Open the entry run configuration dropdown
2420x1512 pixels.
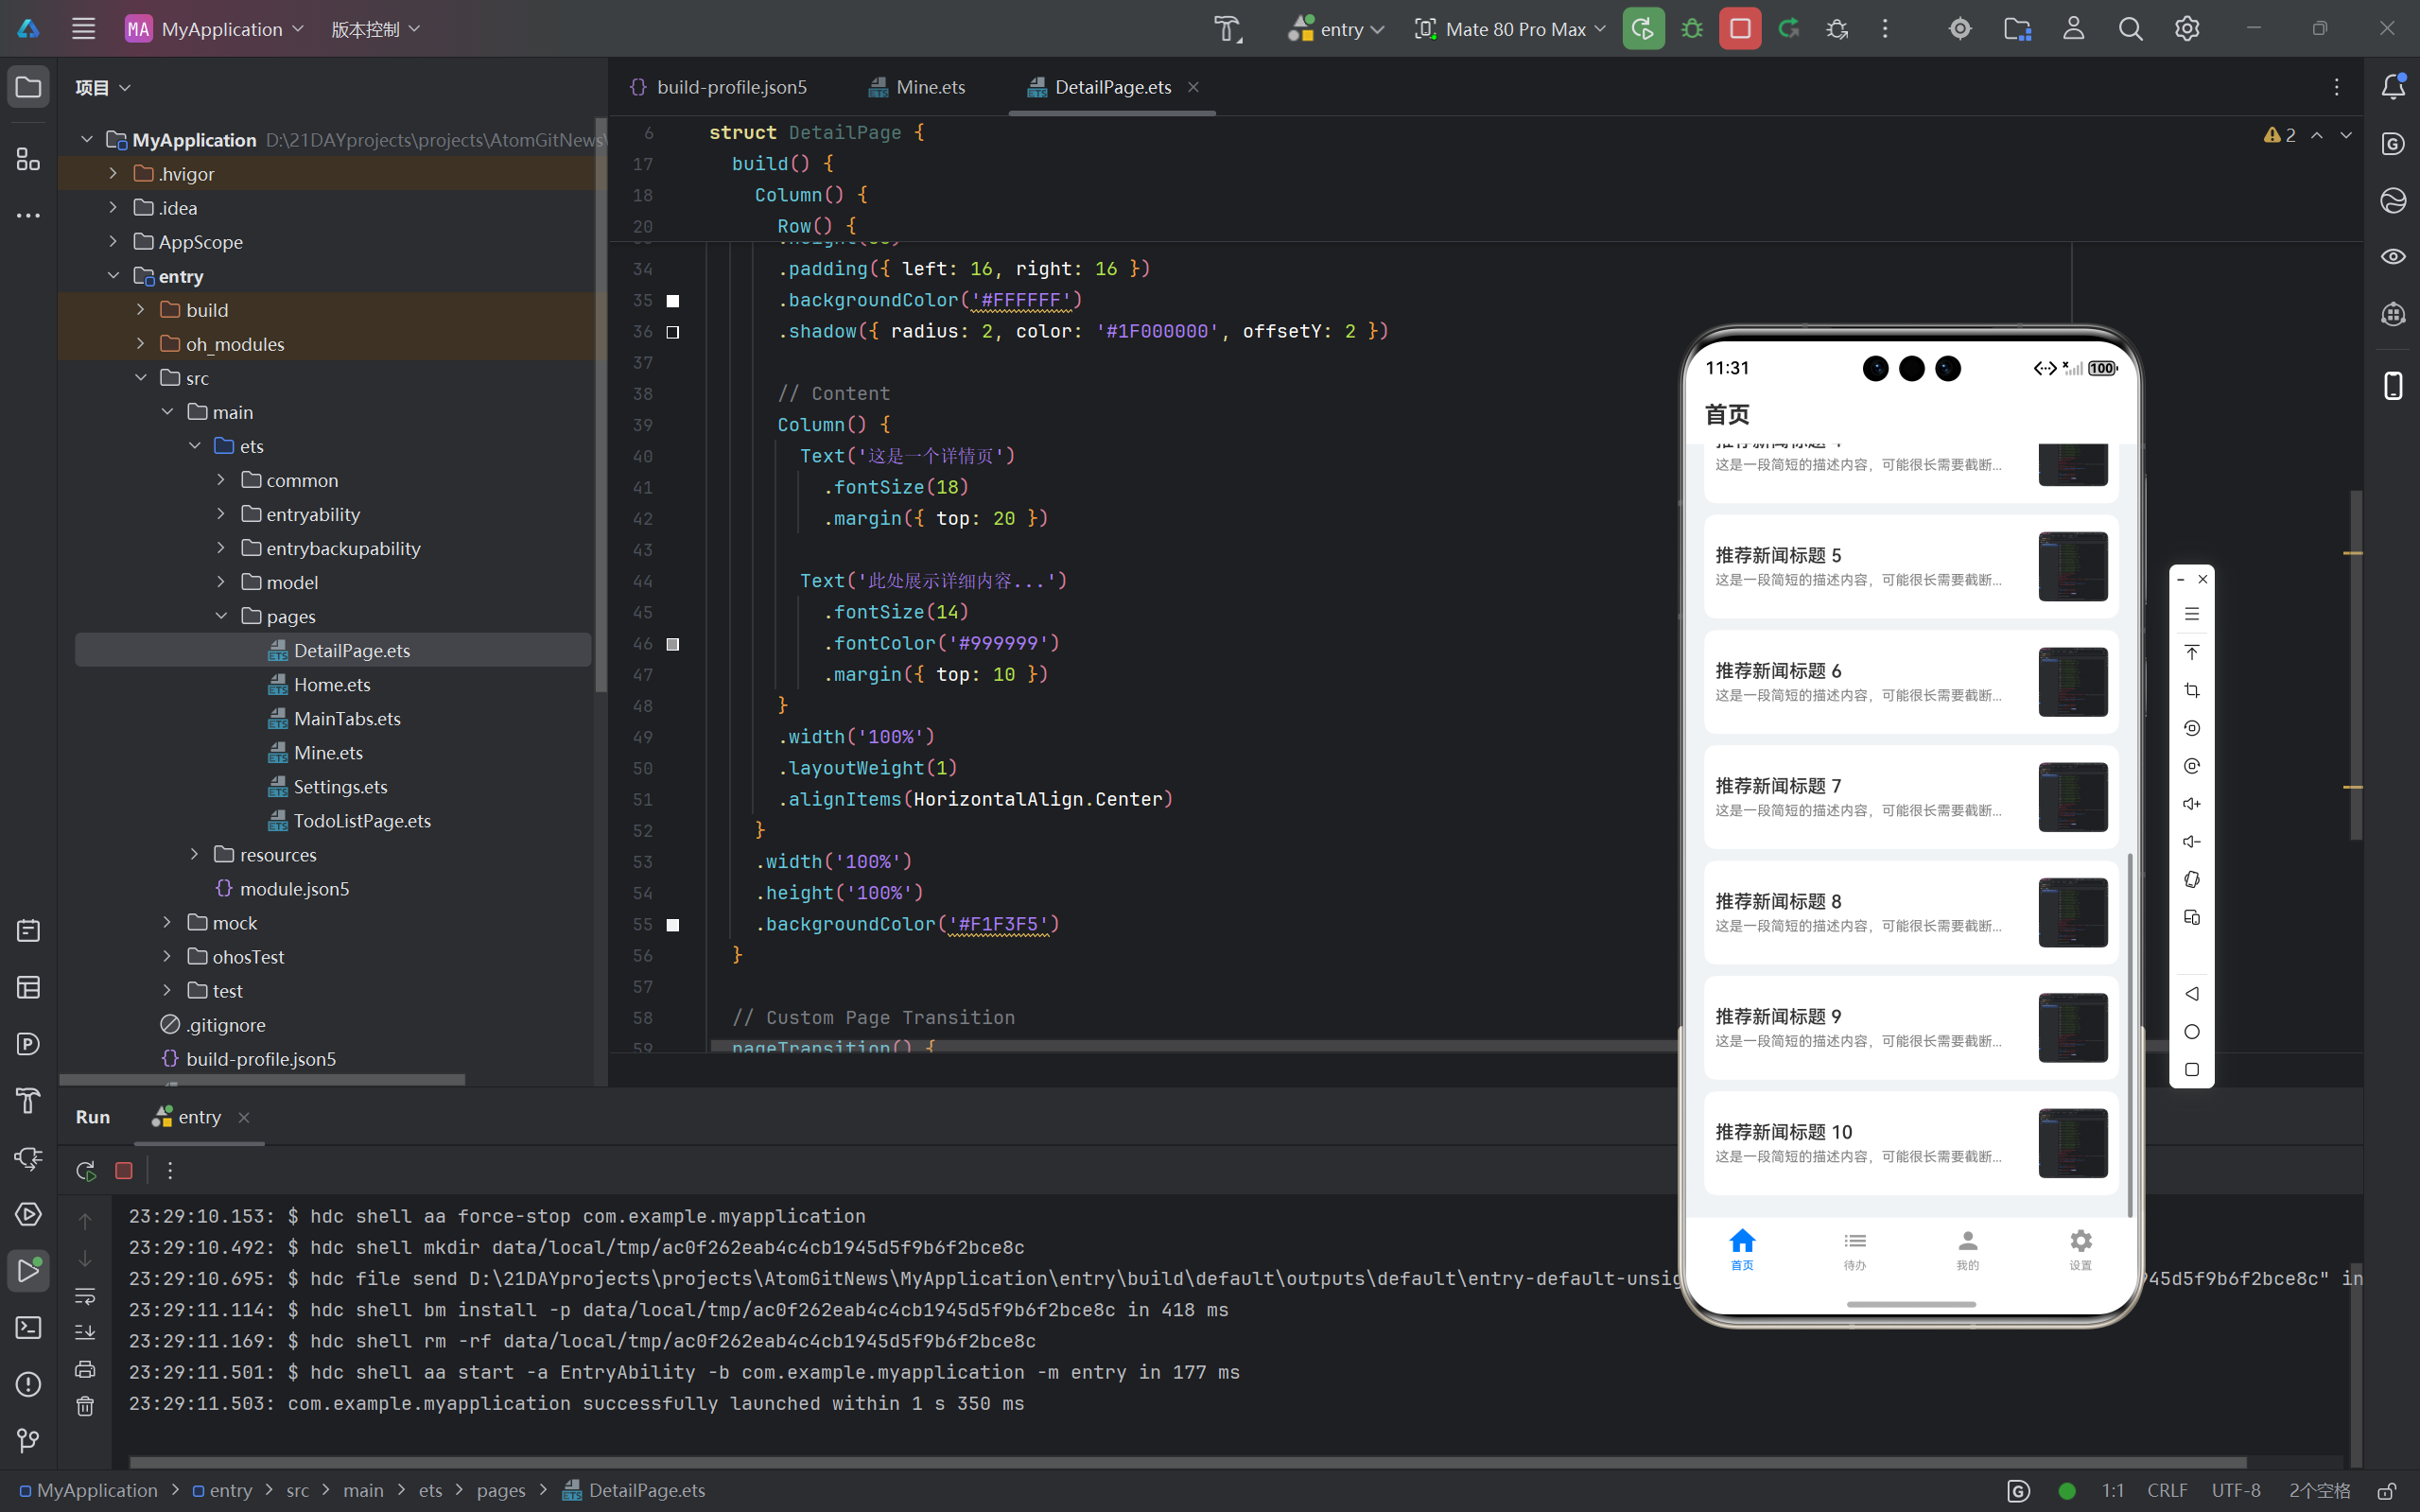click(1336, 29)
